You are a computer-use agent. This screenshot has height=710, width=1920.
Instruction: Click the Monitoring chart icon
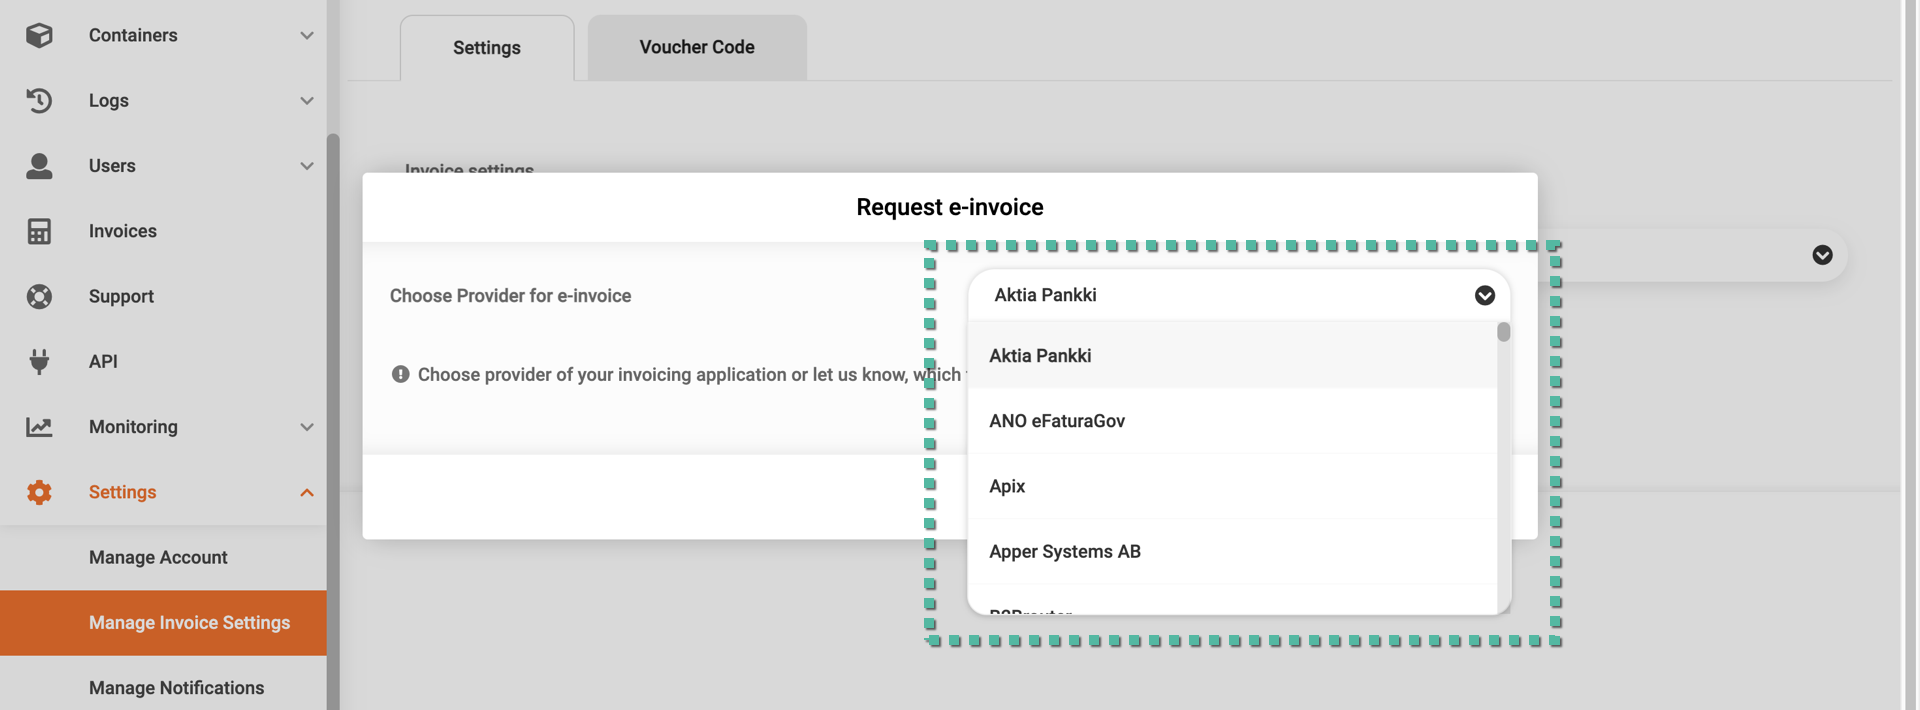pos(39,427)
